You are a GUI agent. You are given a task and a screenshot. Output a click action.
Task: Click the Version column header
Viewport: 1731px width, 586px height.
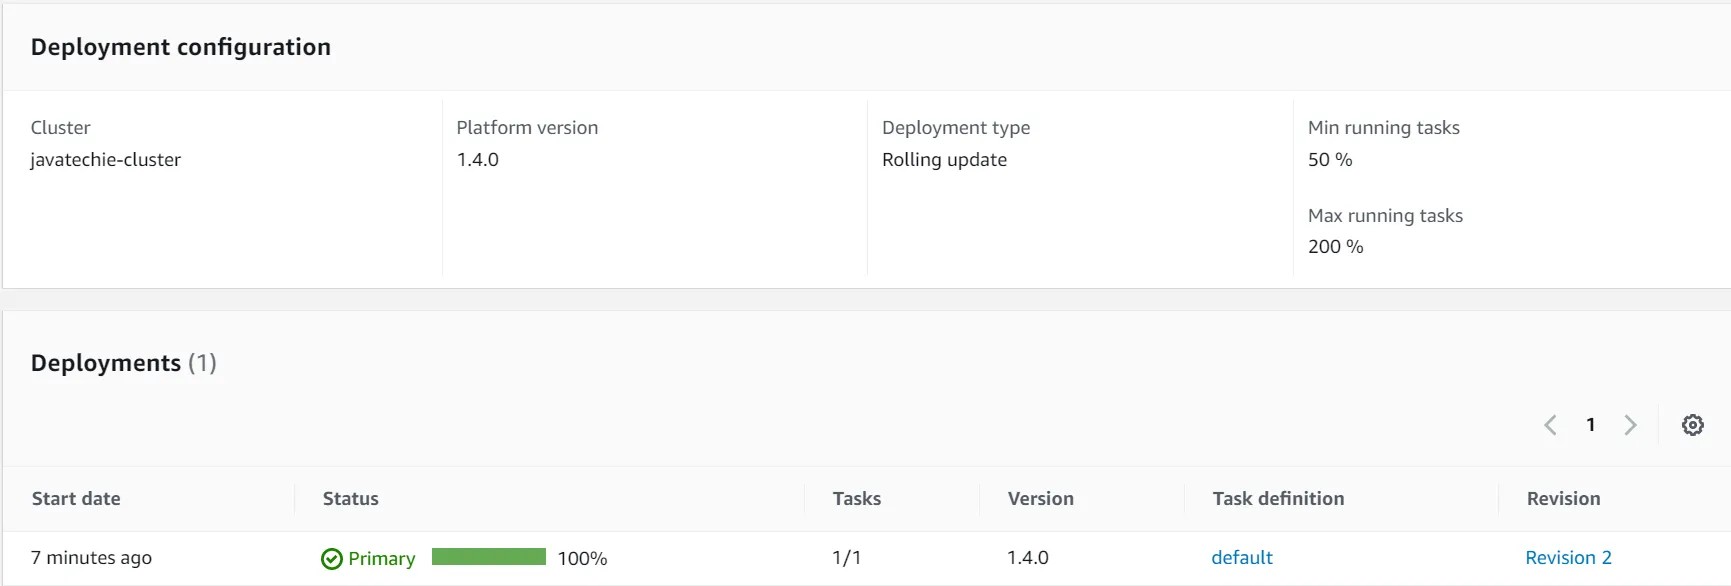coord(1040,499)
